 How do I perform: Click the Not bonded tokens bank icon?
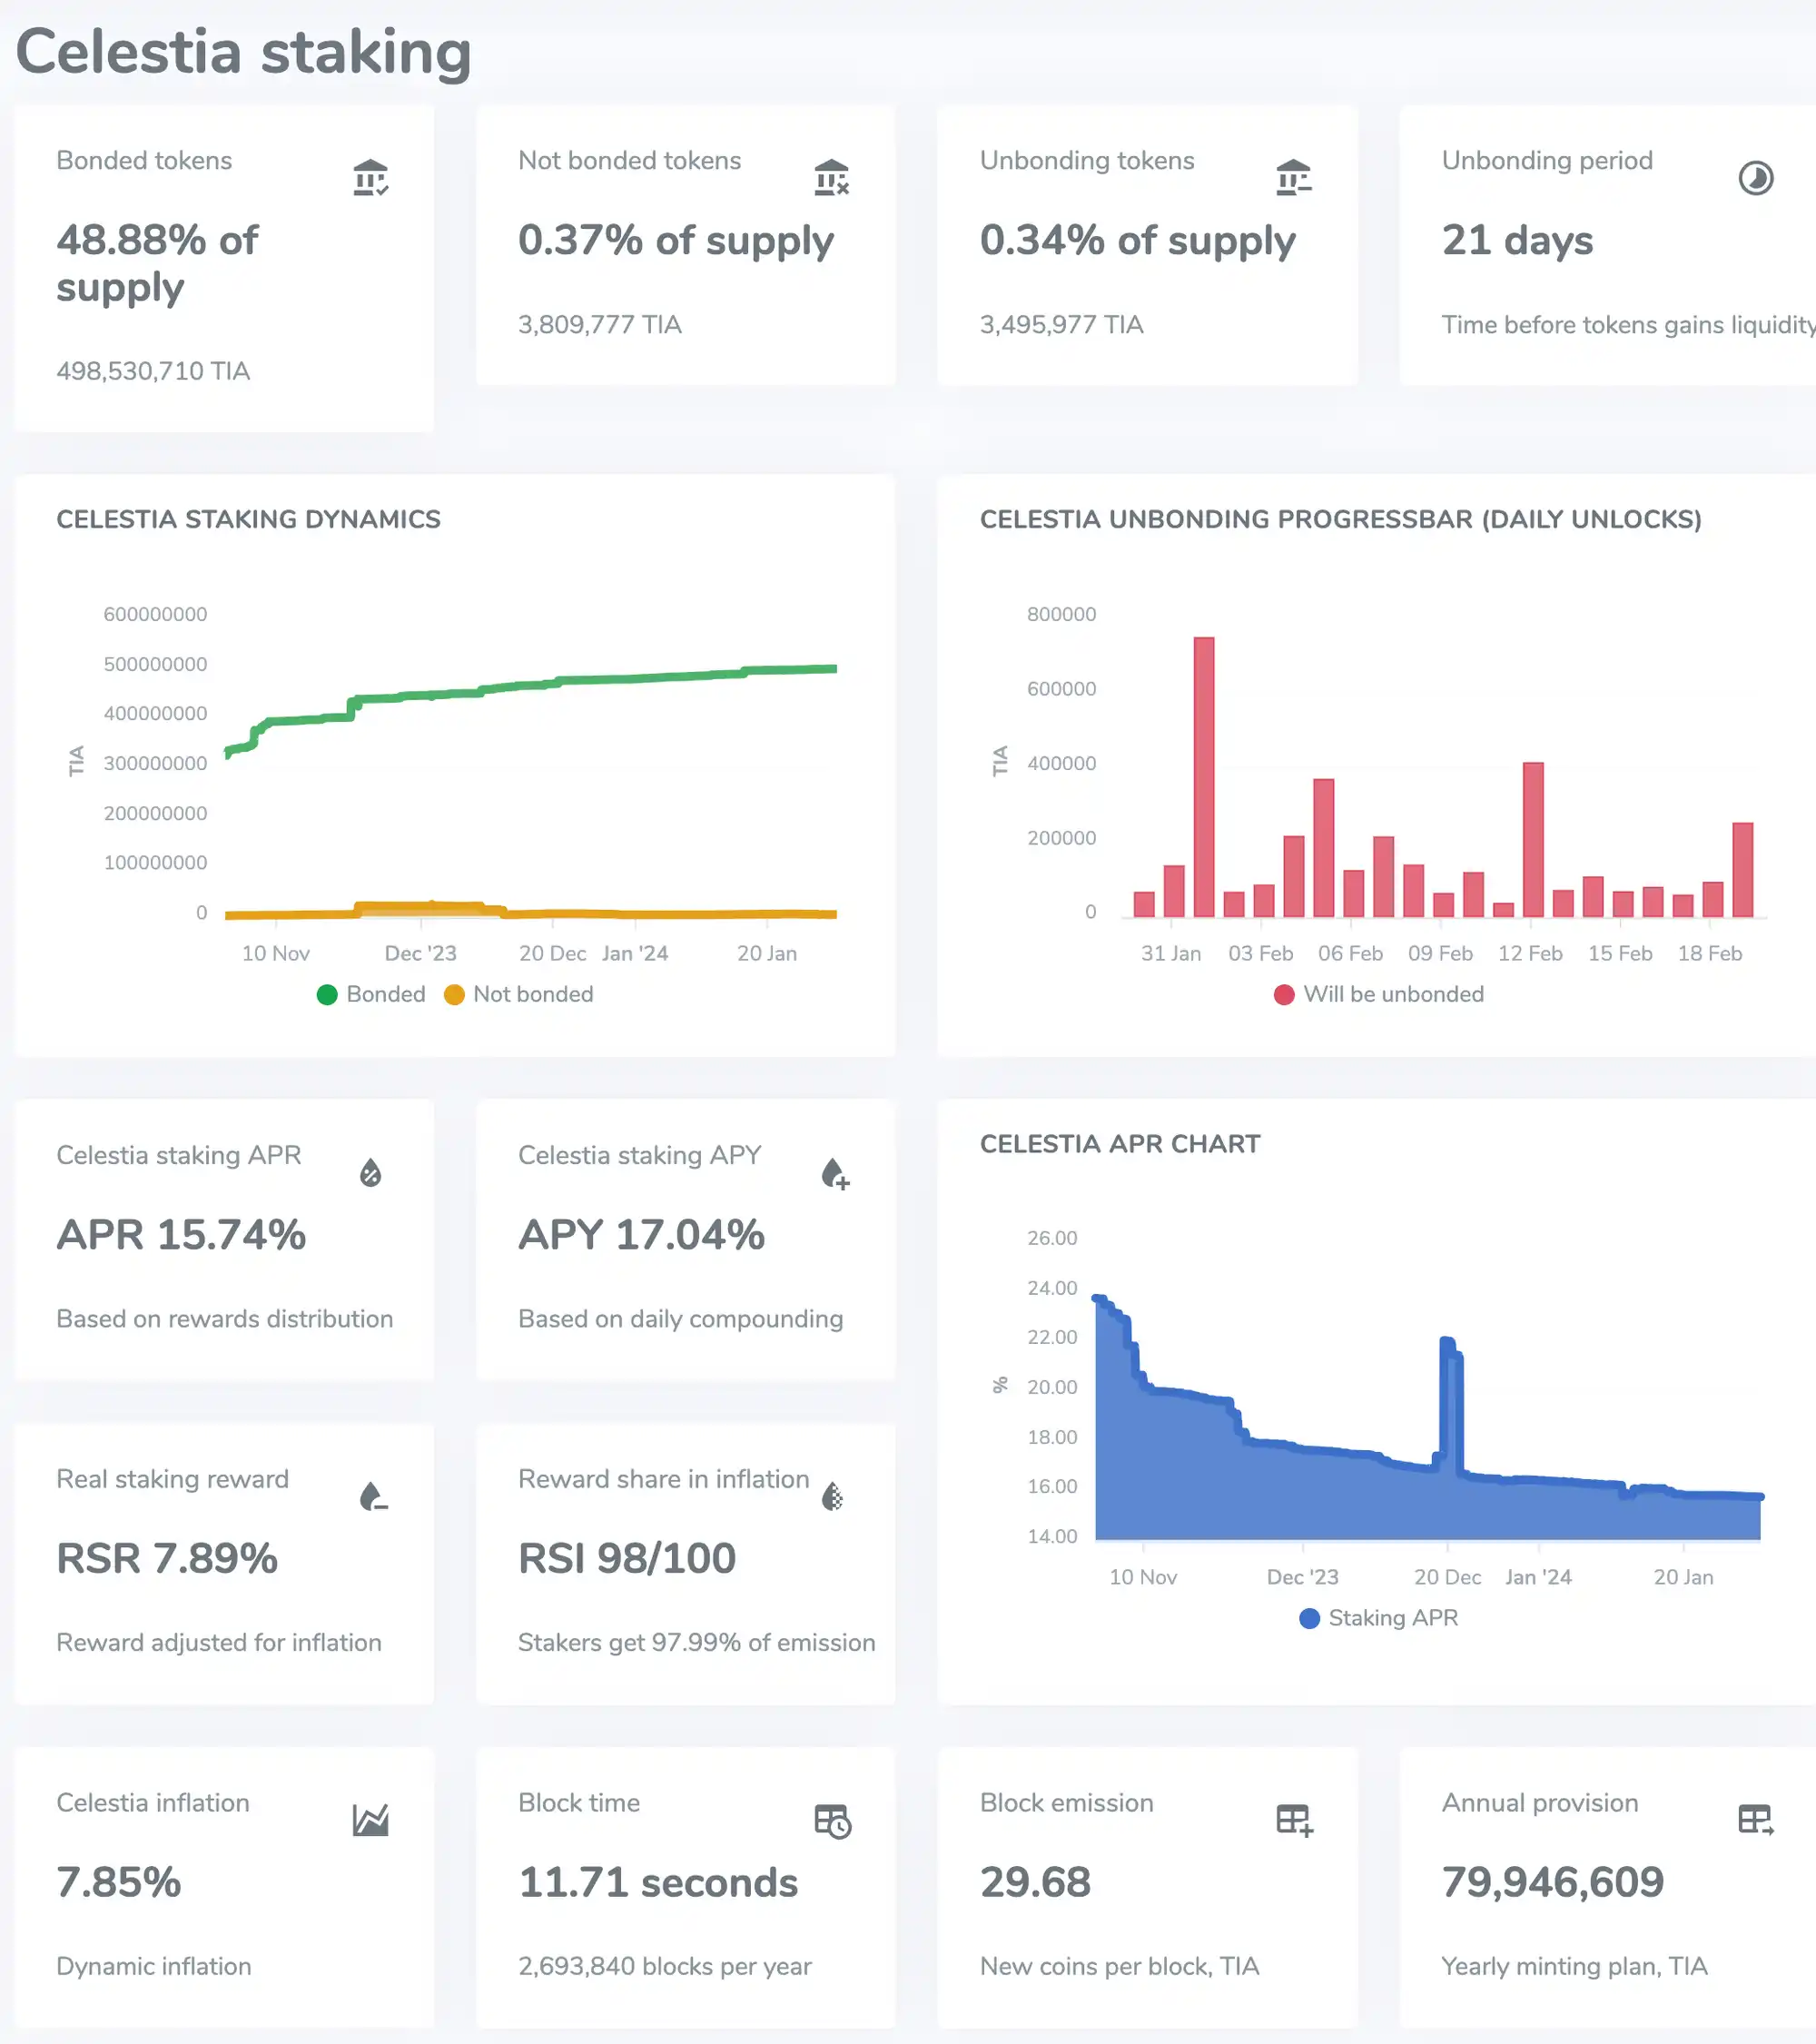click(831, 178)
